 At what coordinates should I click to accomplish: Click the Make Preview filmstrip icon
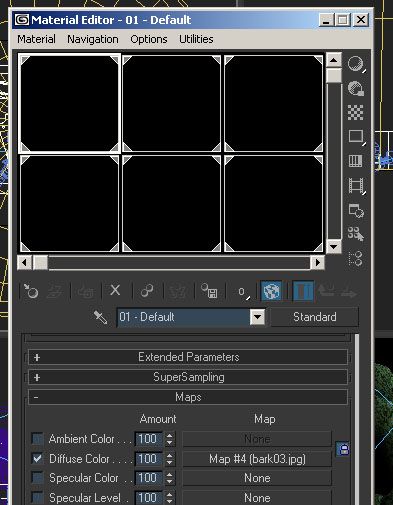356,186
